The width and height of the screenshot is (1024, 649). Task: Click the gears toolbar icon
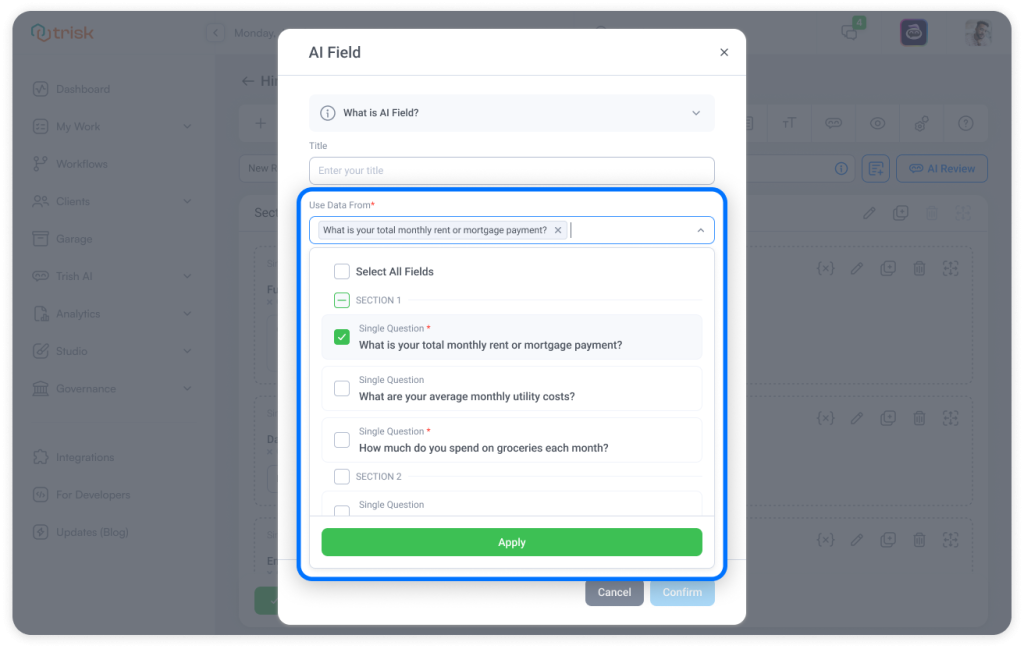(x=921, y=123)
